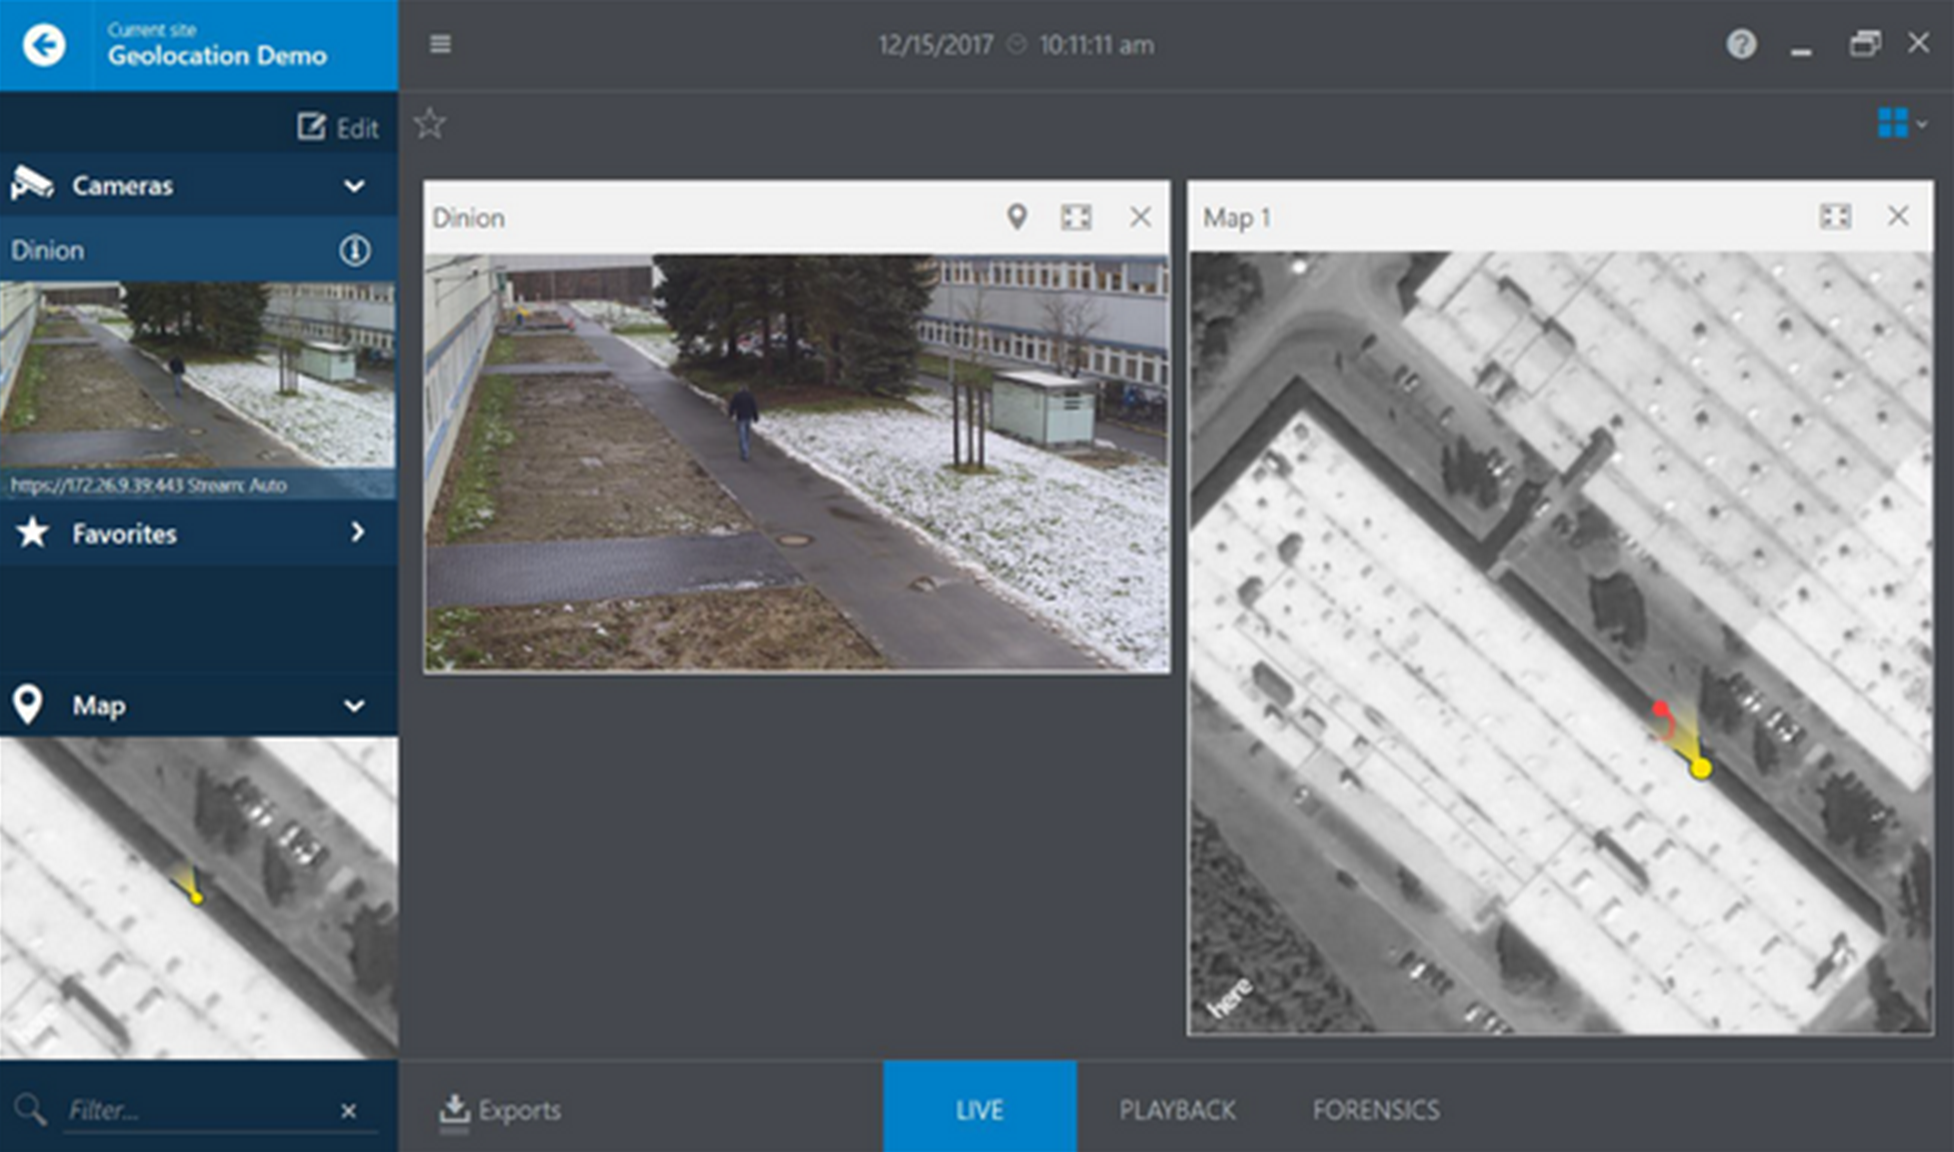The image size is (1954, 1152).
Task: Show camera info for Dinion
Action: click(x=356, y=250)
